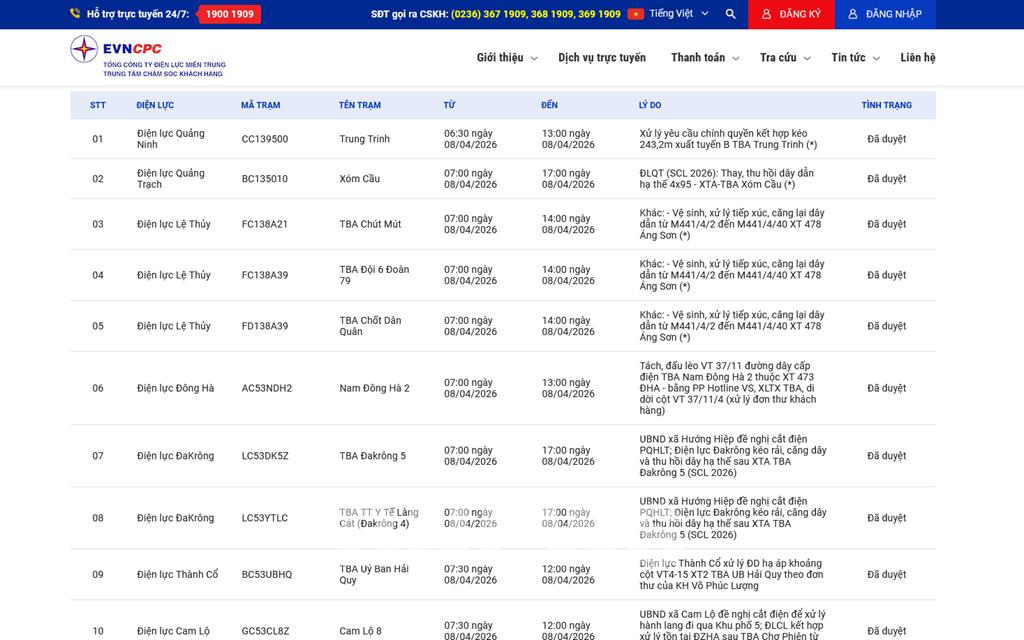Call the 1900 1909 hotline button
Screen dimensions: 1024x640
[x=229, y=14]
